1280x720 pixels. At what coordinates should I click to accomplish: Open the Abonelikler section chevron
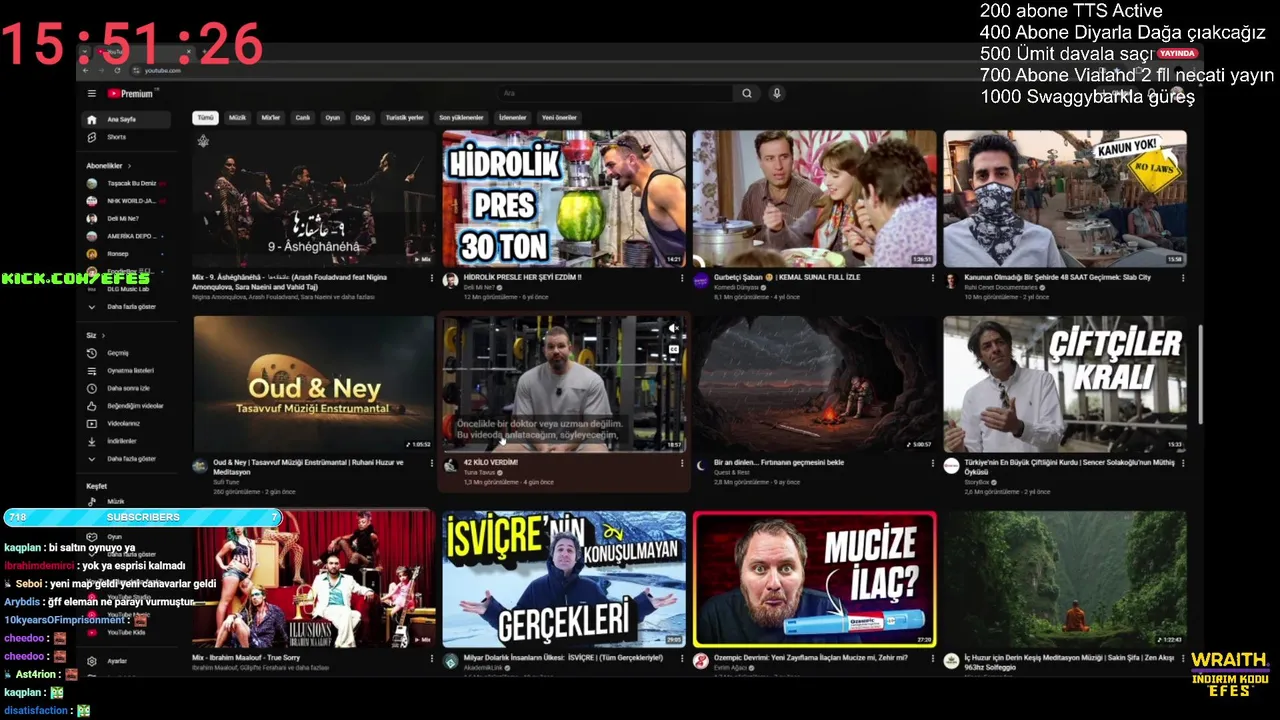pos(129,166)
